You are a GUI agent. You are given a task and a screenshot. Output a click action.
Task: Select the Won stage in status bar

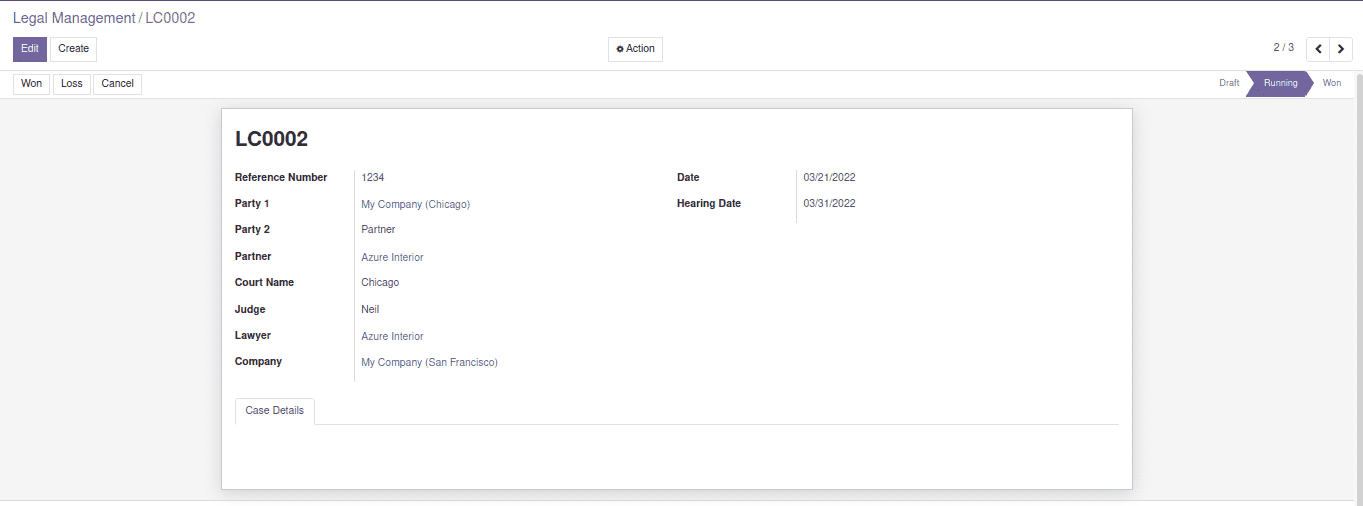(1331, 84)
